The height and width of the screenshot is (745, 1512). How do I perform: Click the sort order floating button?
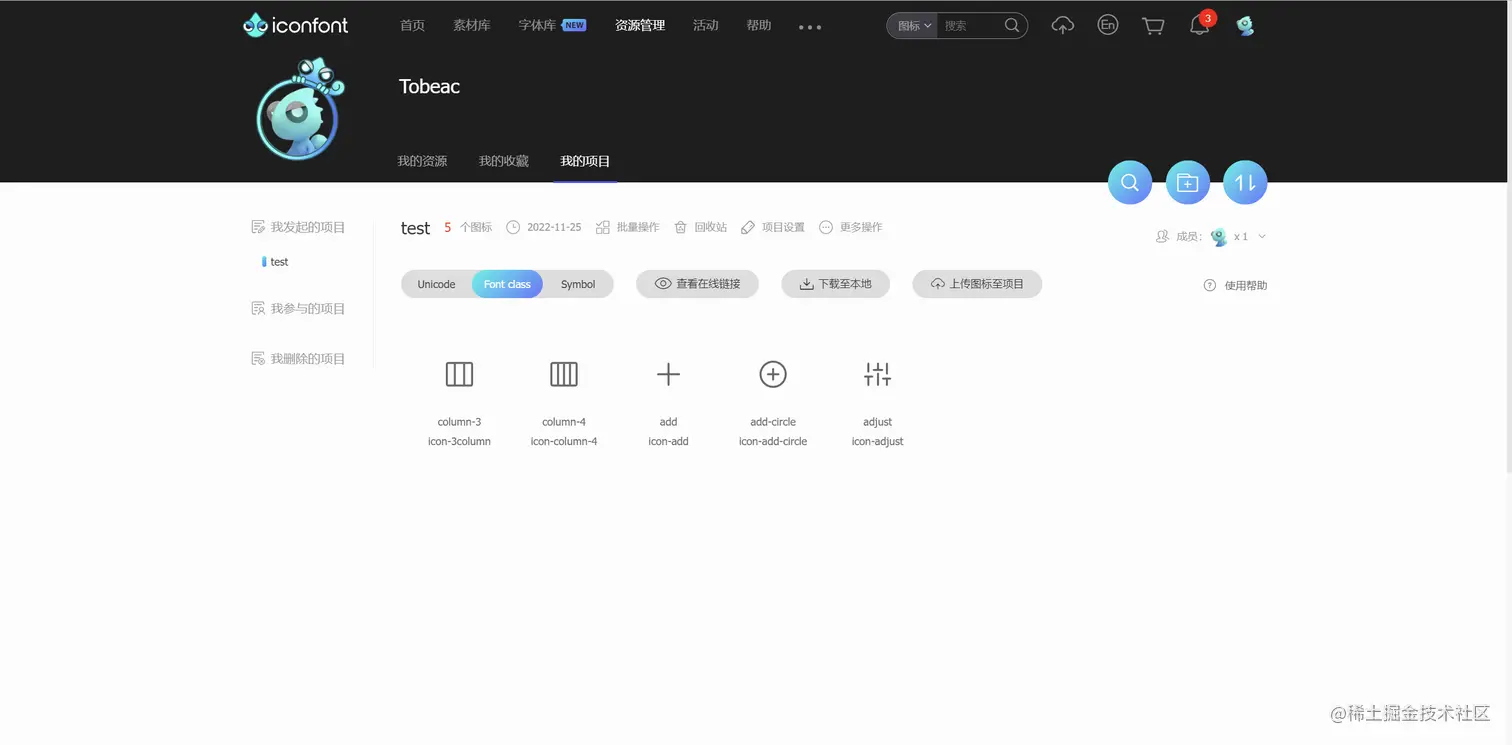click(x=1245, y=182)
